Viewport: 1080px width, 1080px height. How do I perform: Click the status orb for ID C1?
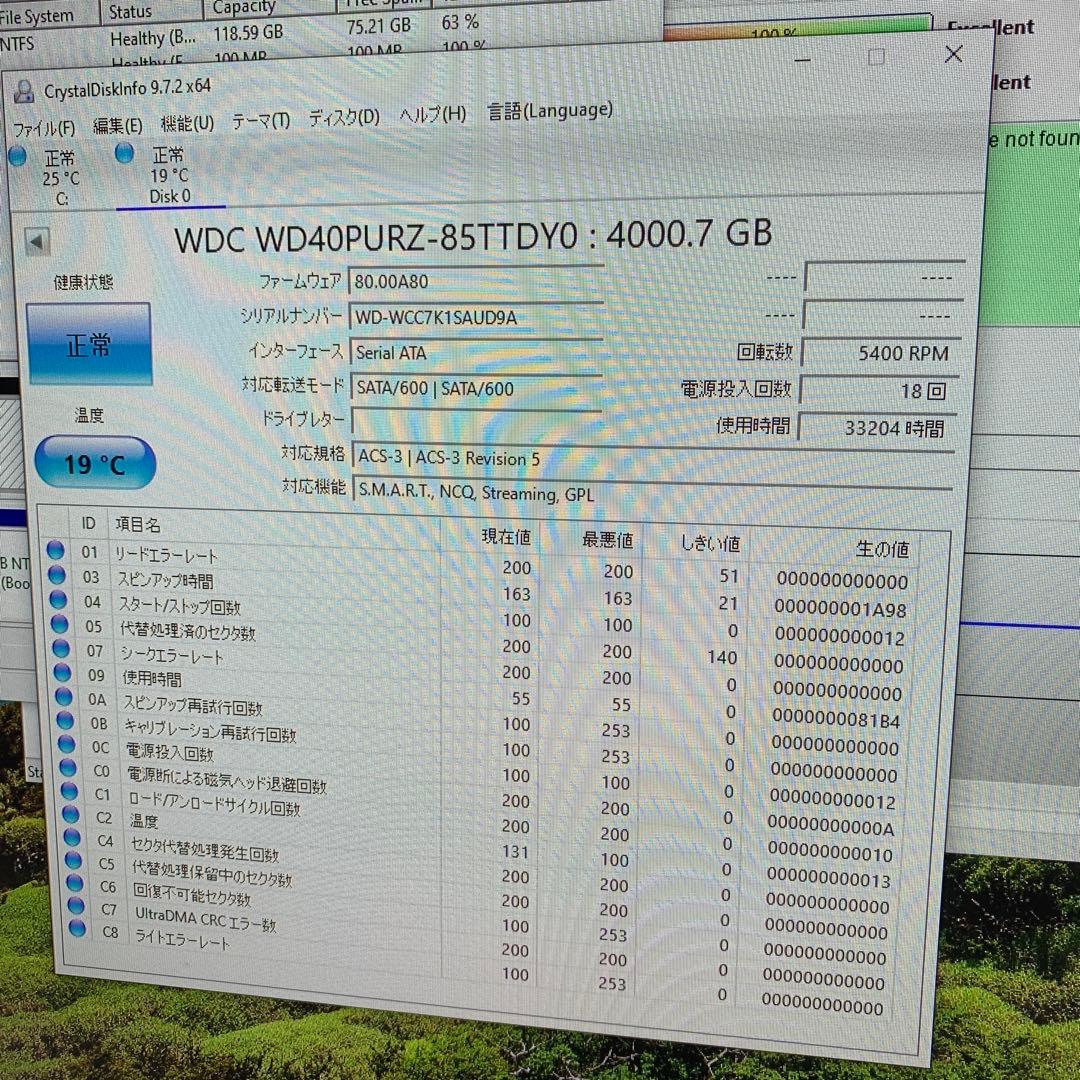click(70, 791)
